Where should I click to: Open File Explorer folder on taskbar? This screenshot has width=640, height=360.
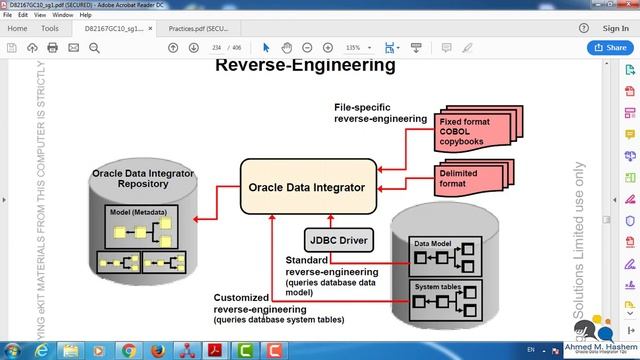tap(70, 351)
